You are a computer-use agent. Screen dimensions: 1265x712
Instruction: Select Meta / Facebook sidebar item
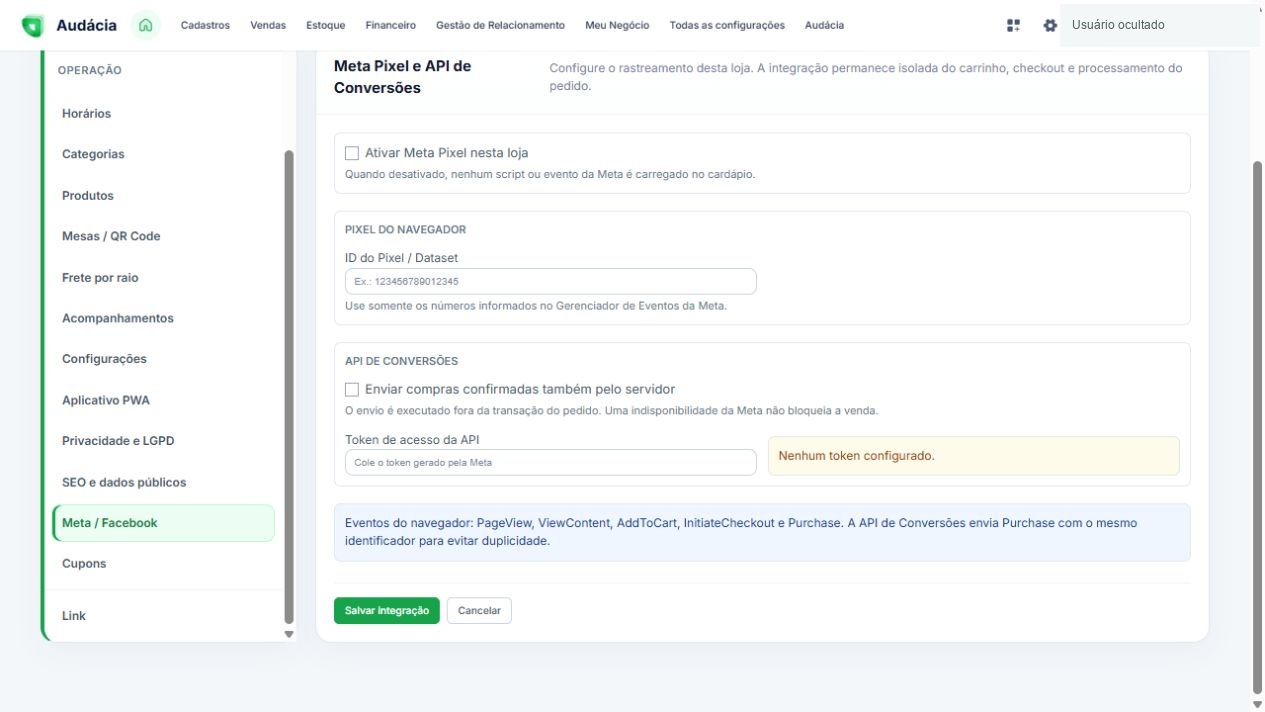click(163, 523)
